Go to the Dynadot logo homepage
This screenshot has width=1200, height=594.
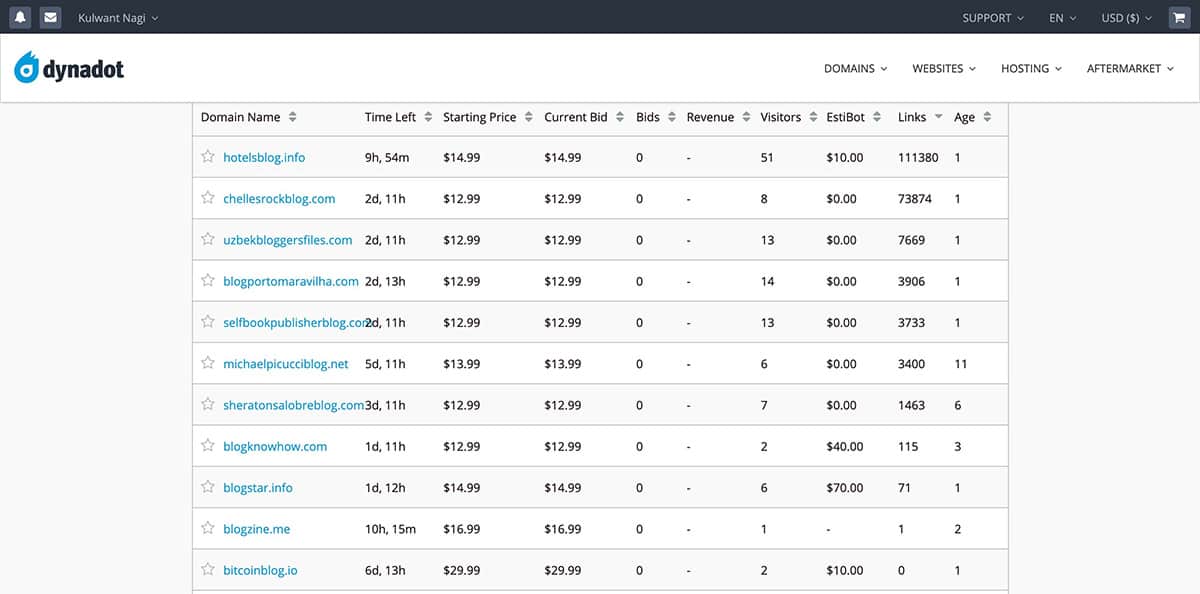69,68
